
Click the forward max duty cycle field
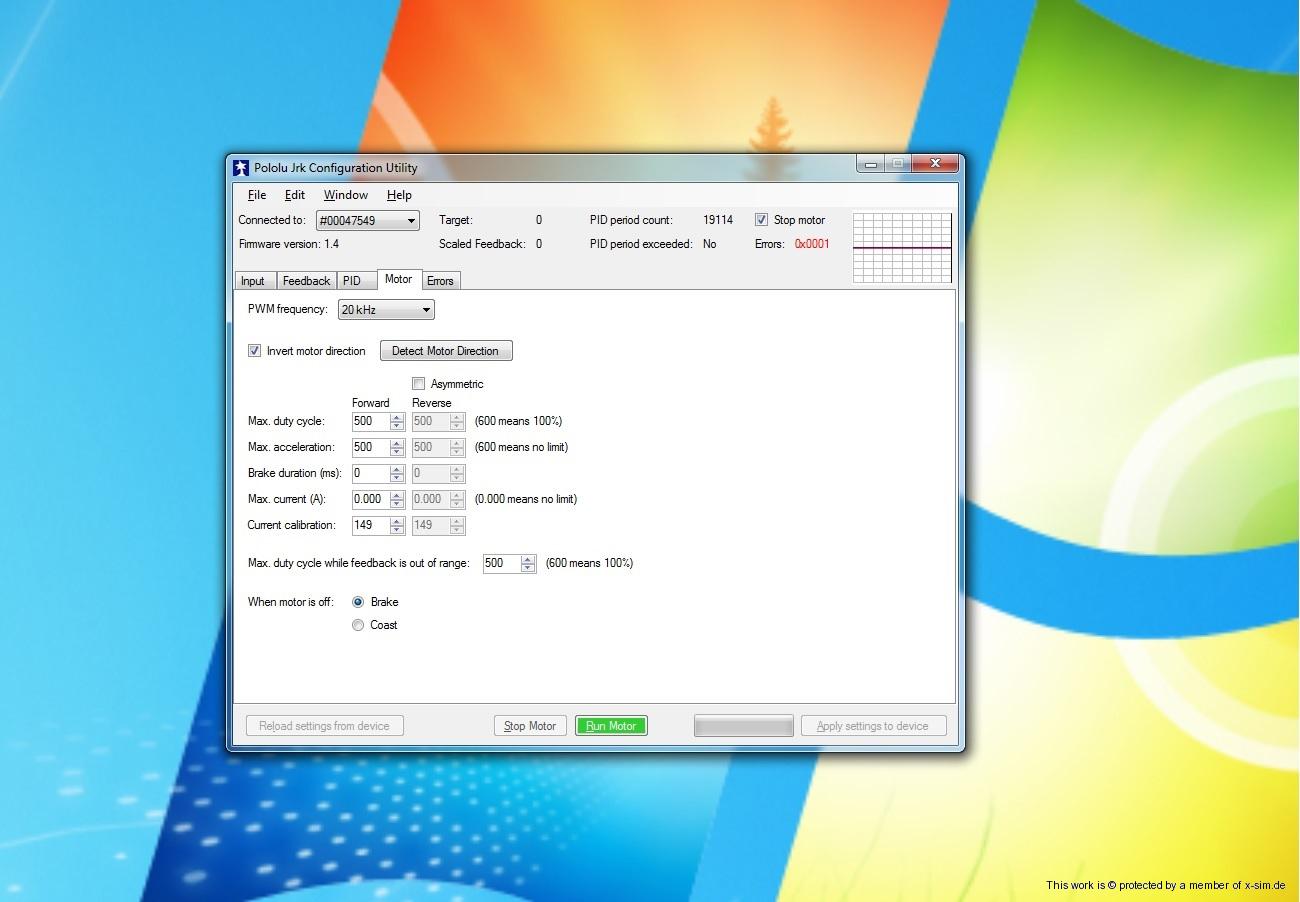click(x=369, y=421)
